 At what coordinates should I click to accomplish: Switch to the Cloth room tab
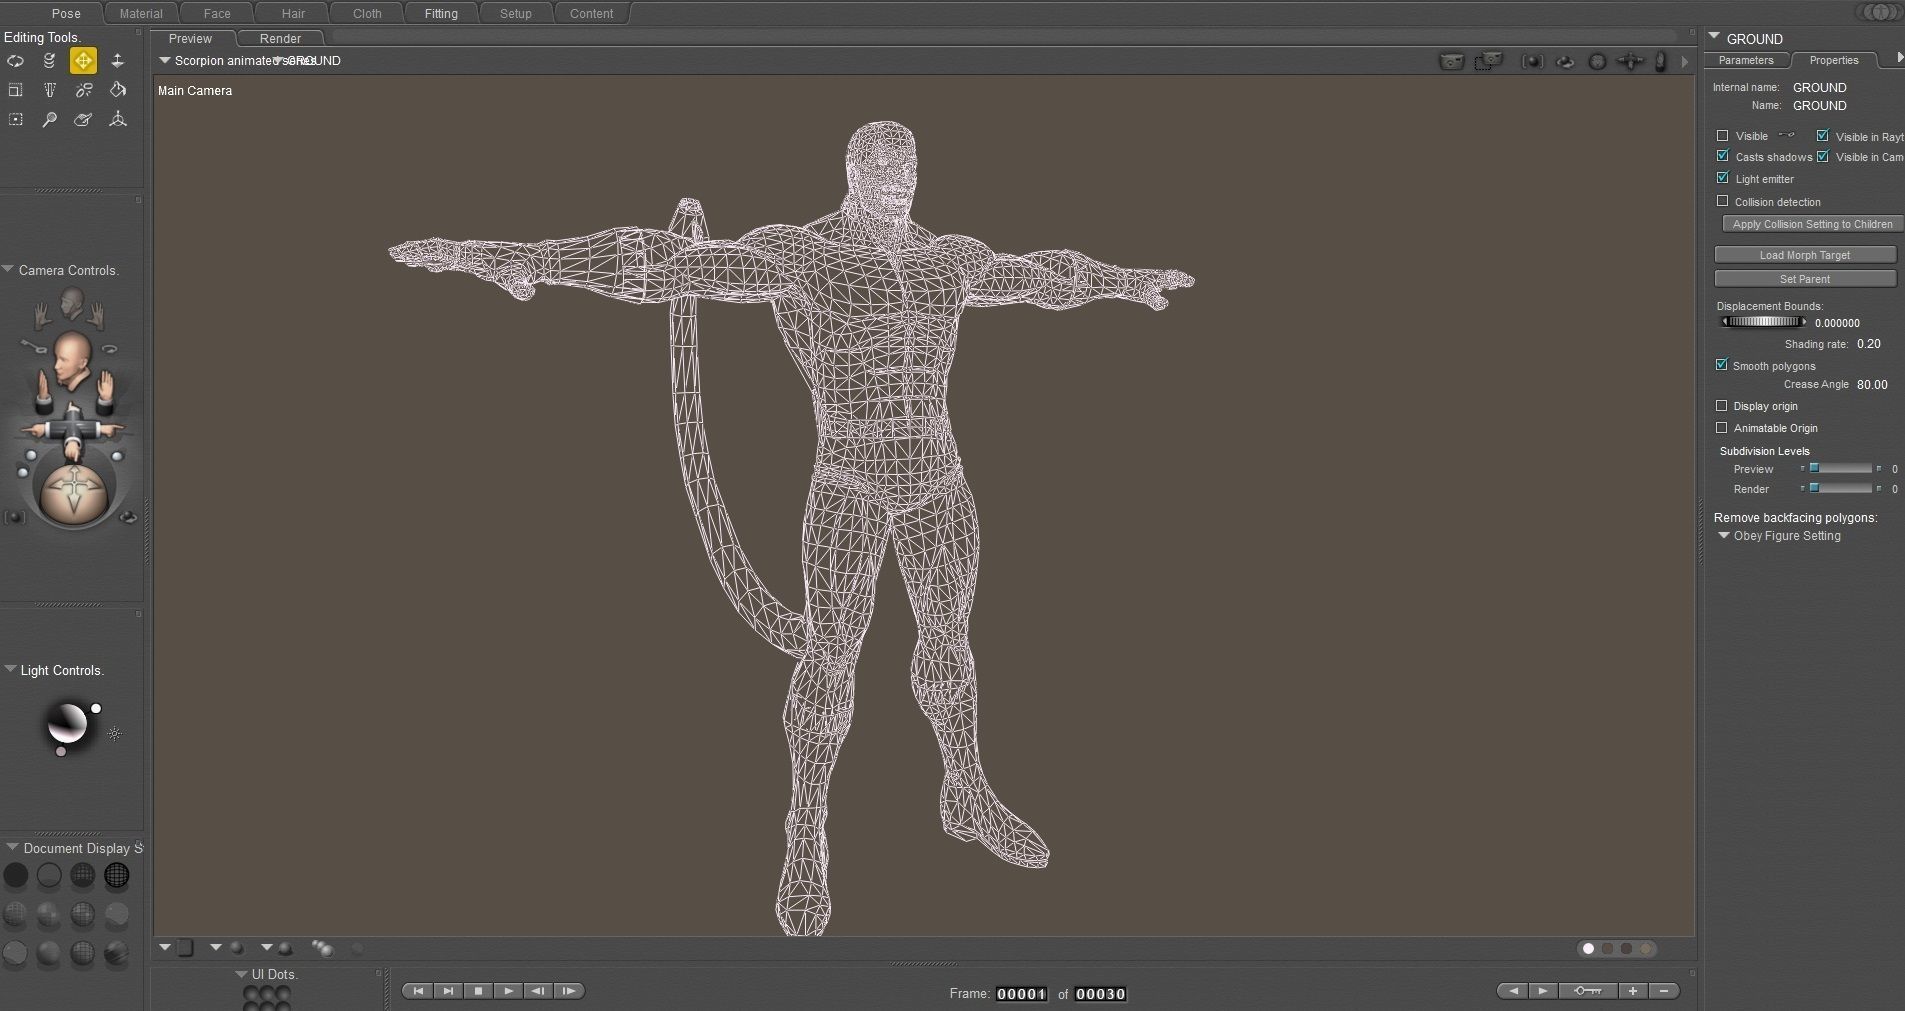pos(367,14)
